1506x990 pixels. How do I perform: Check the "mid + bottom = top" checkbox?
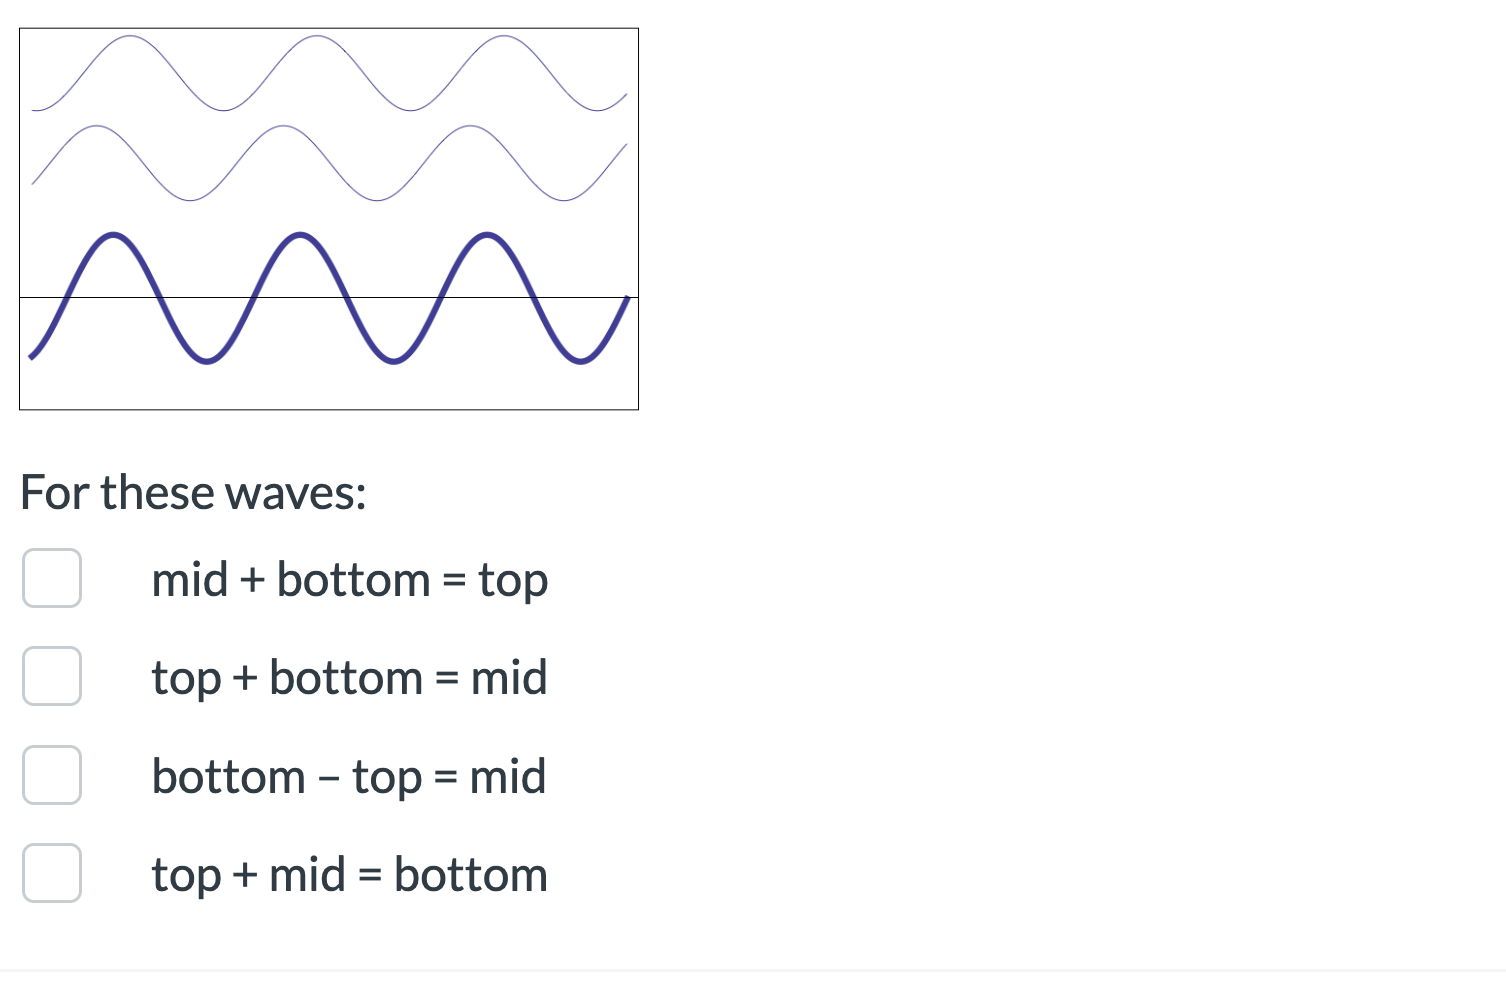click(52, 578)
